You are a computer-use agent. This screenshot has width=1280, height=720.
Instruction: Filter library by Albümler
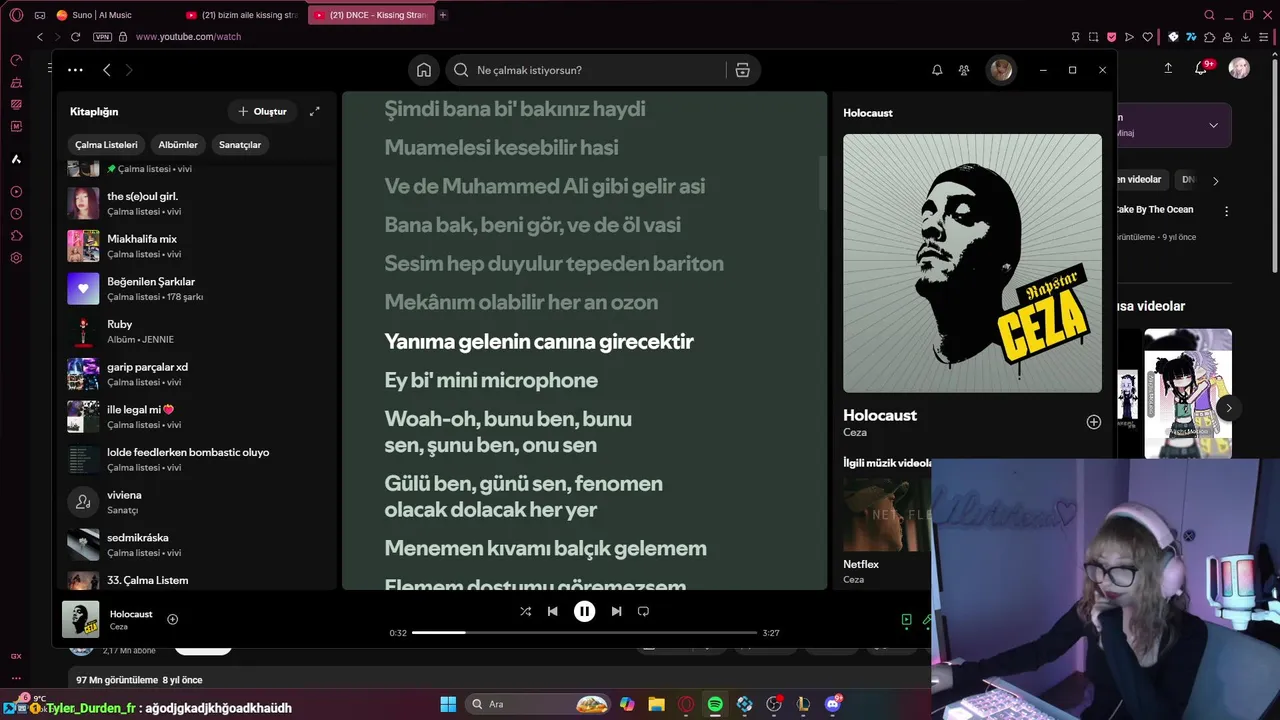point(178,145)
